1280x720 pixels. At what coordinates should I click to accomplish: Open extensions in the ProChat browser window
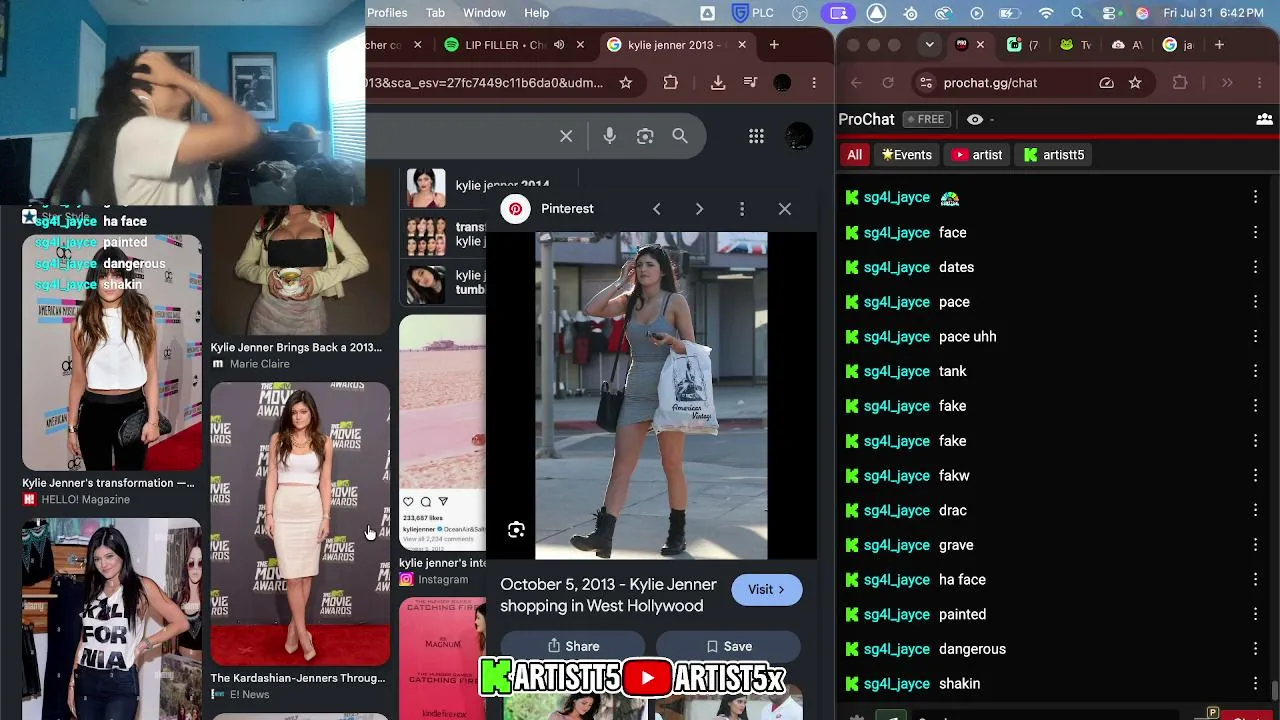(x=1180, y=83)
